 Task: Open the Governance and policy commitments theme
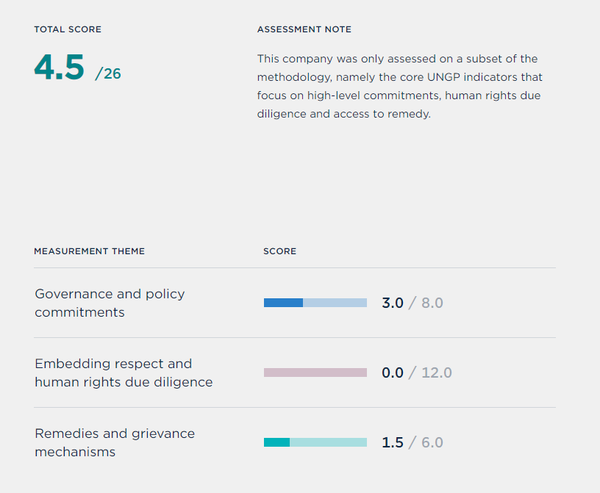pyautogui.click(x=109, y=303)
